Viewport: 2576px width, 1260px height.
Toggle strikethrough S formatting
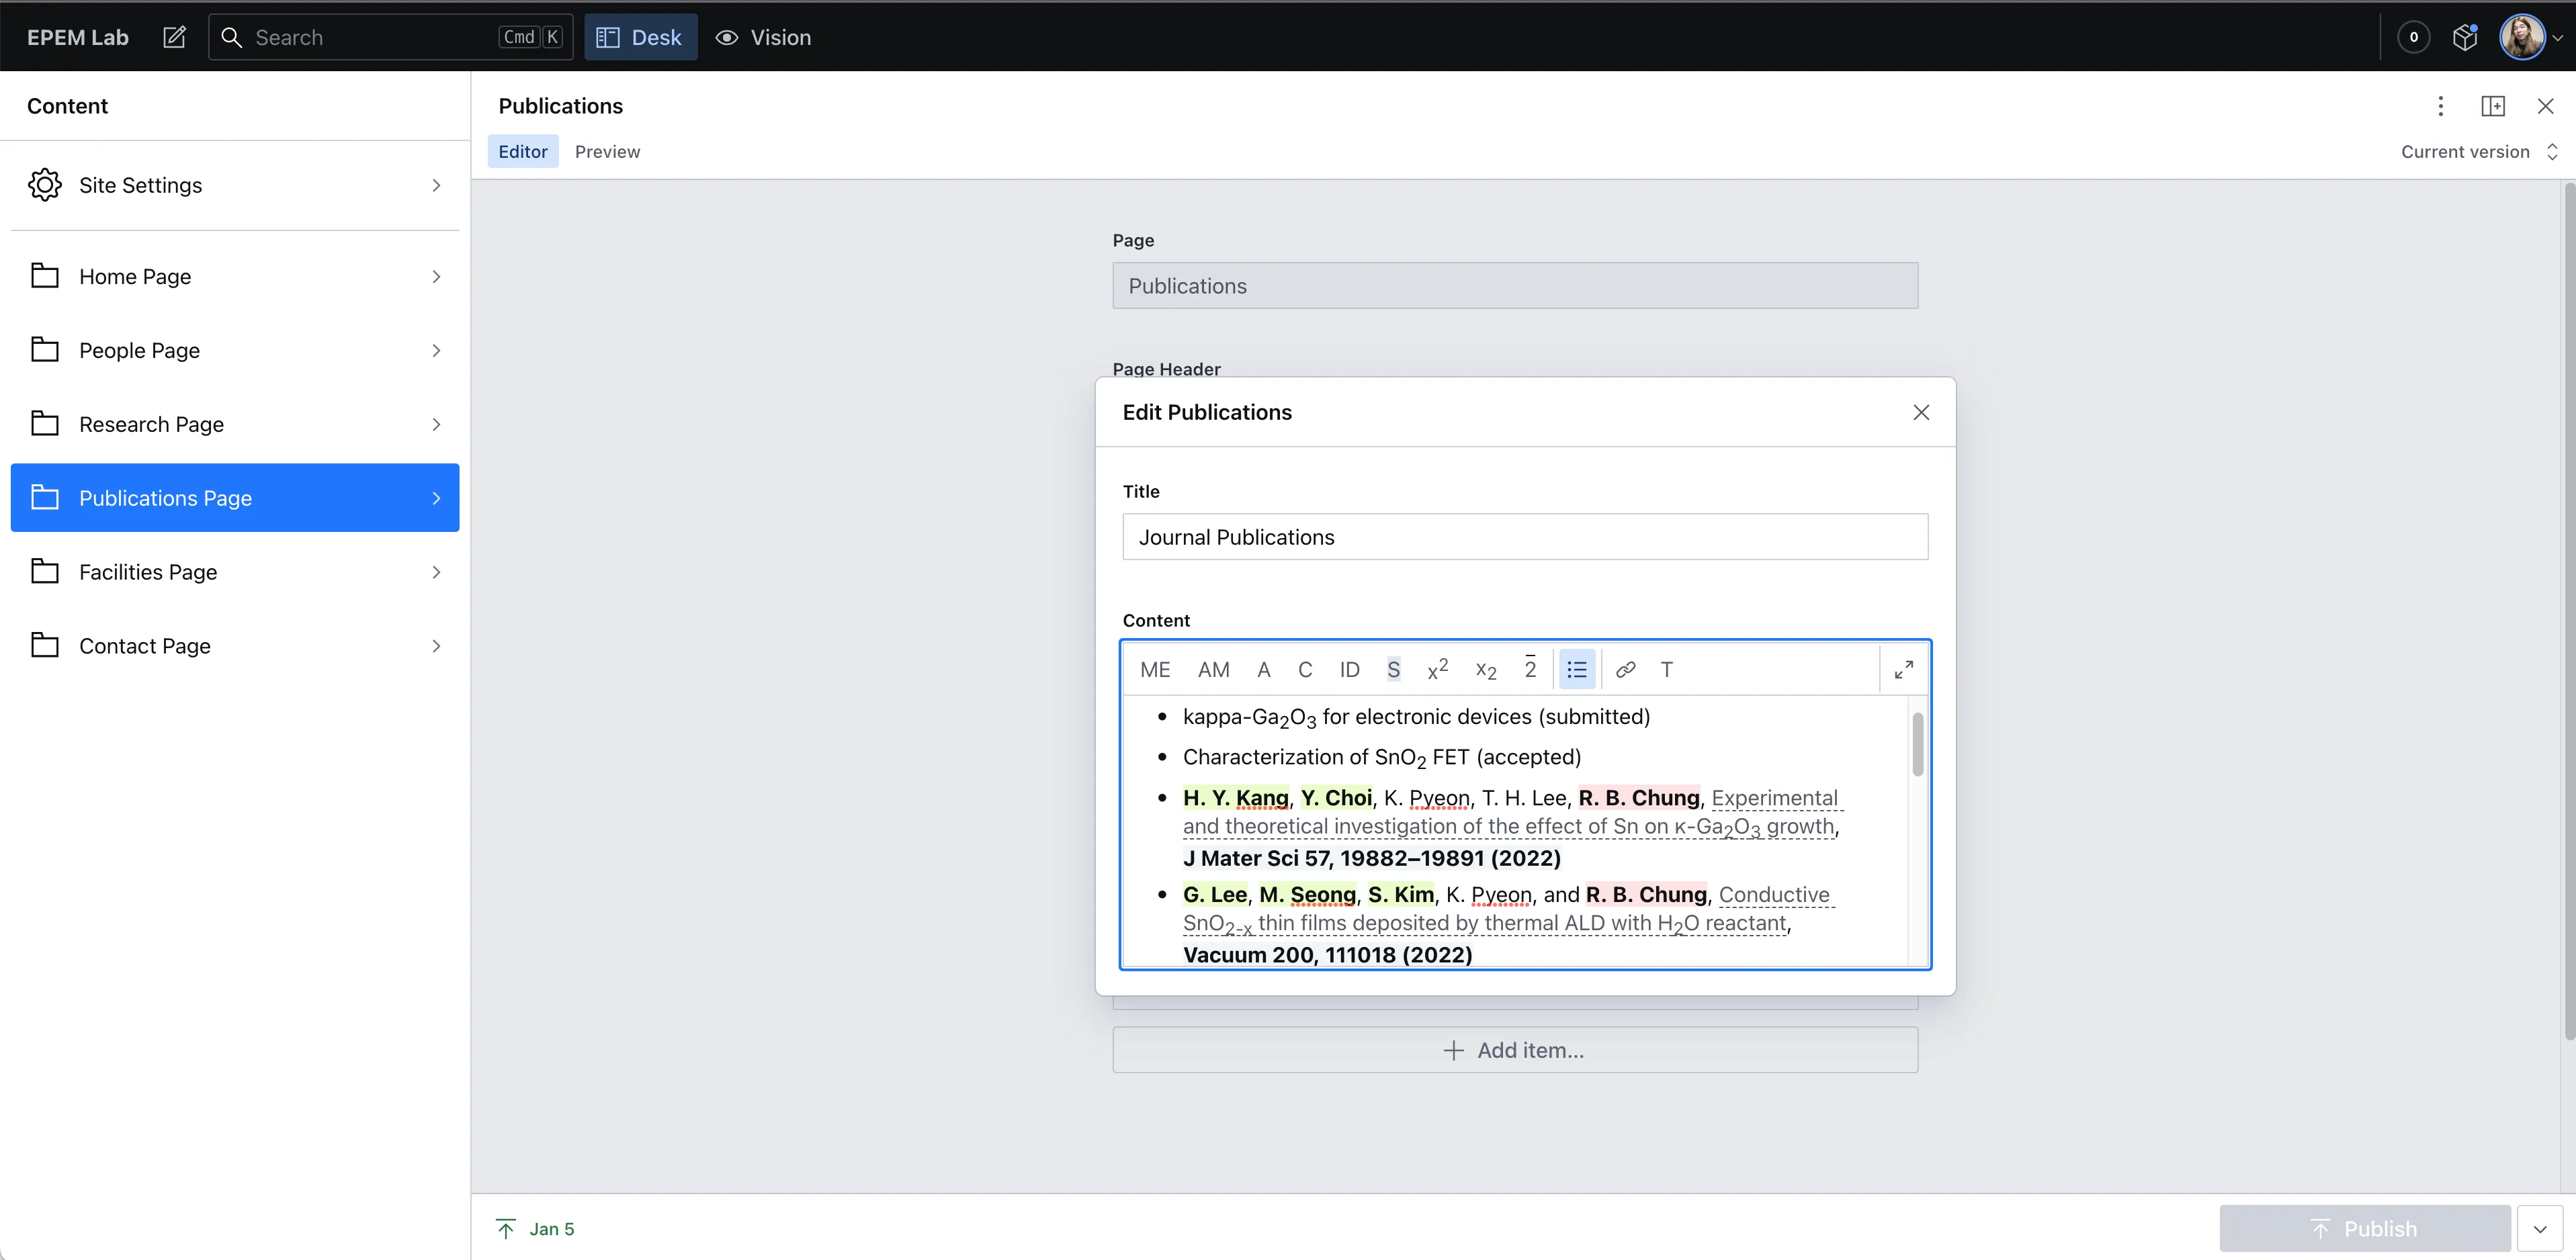[1393, 670]
